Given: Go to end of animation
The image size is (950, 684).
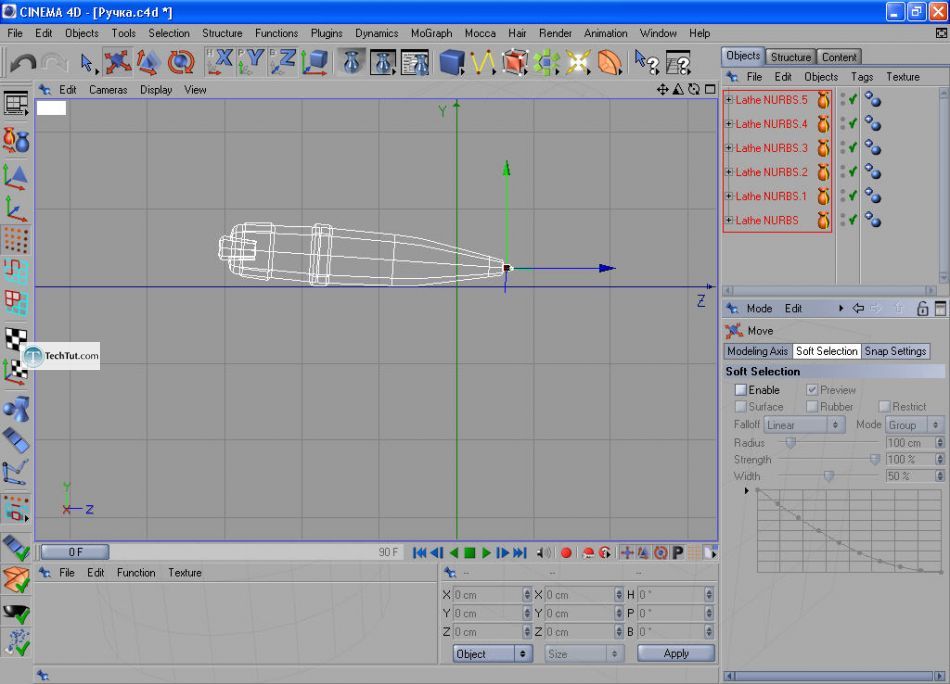Looking at the screenshot, I should click(520, 553).
